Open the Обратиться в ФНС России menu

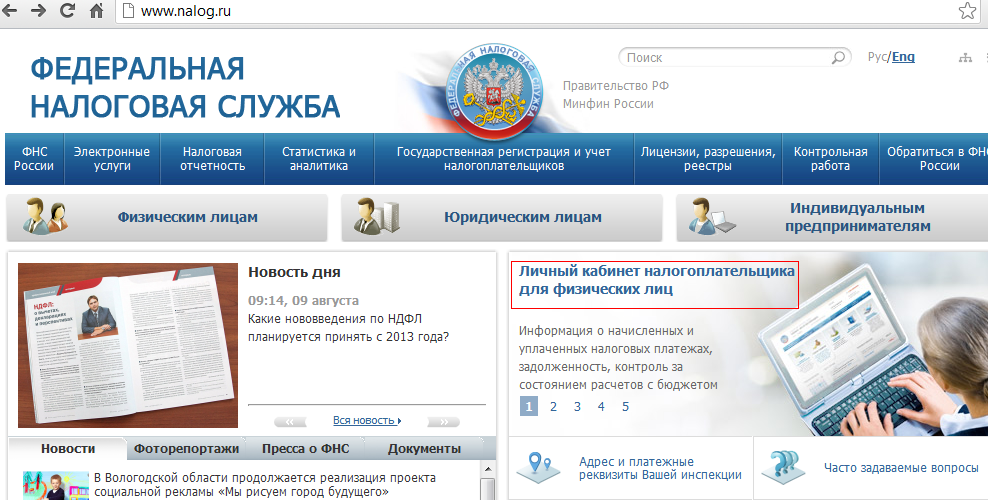(x=934, y=159)
